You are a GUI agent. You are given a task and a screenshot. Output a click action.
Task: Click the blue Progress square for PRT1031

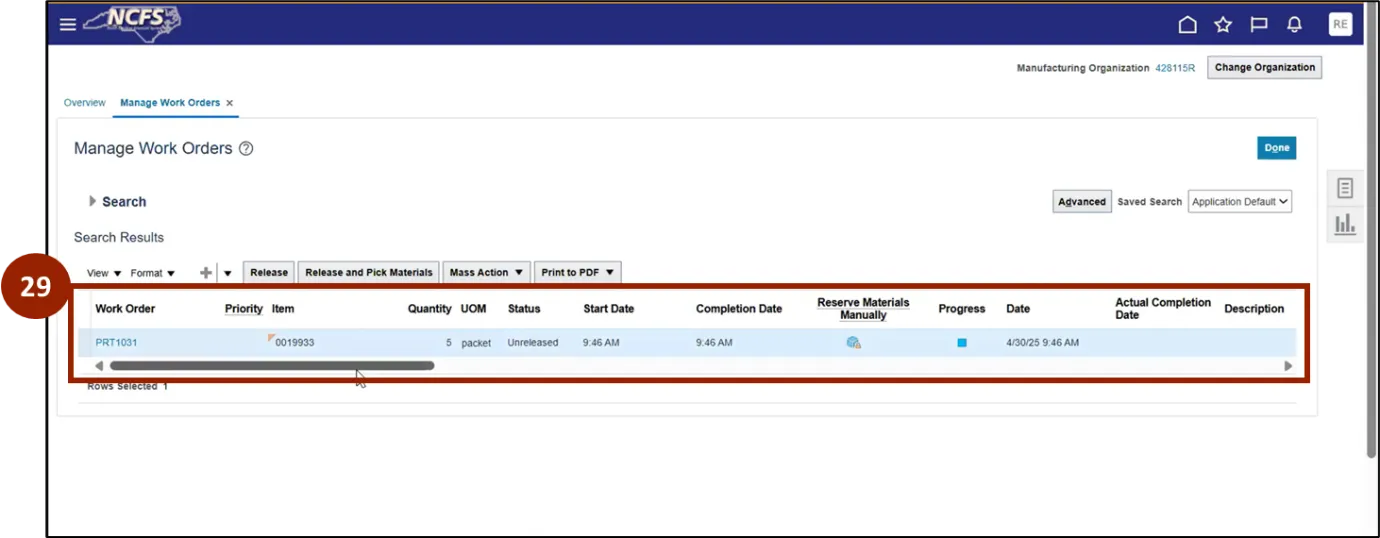click(962, 342)
